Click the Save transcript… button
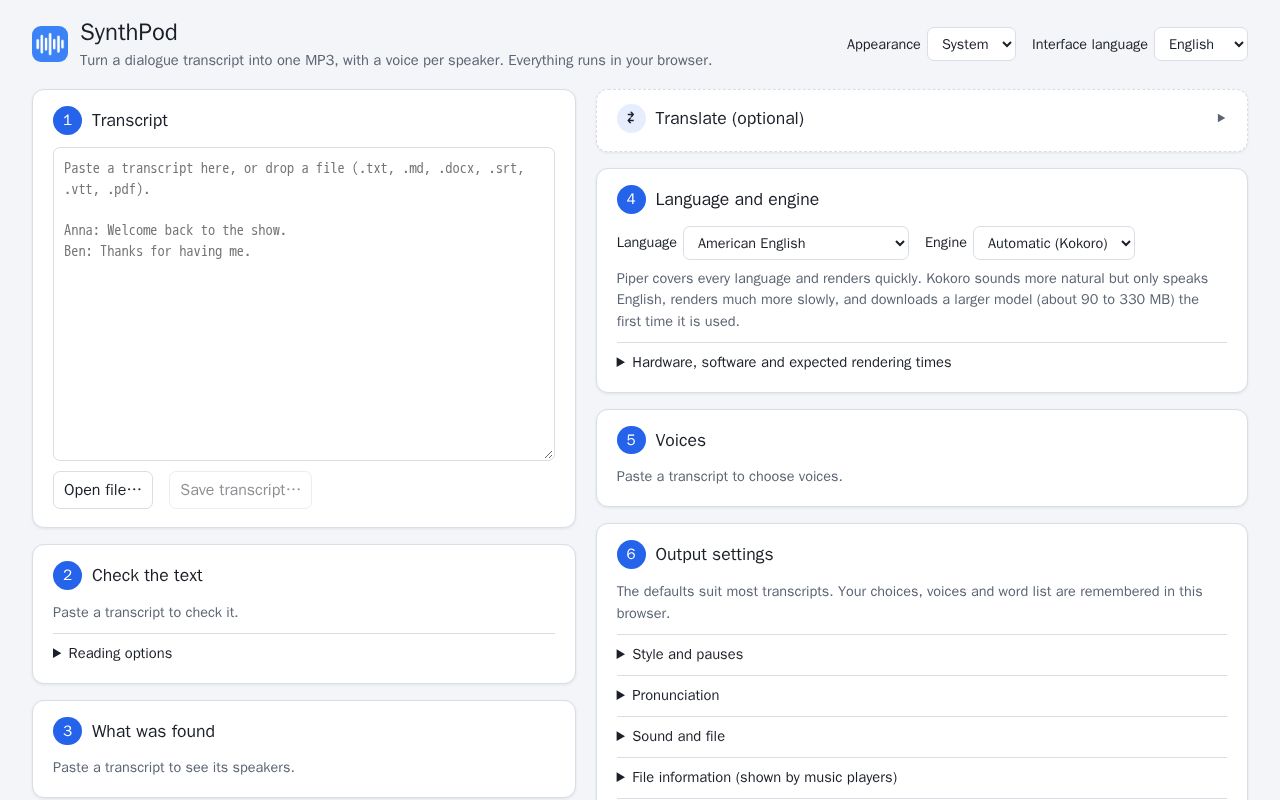 (240, 490)
